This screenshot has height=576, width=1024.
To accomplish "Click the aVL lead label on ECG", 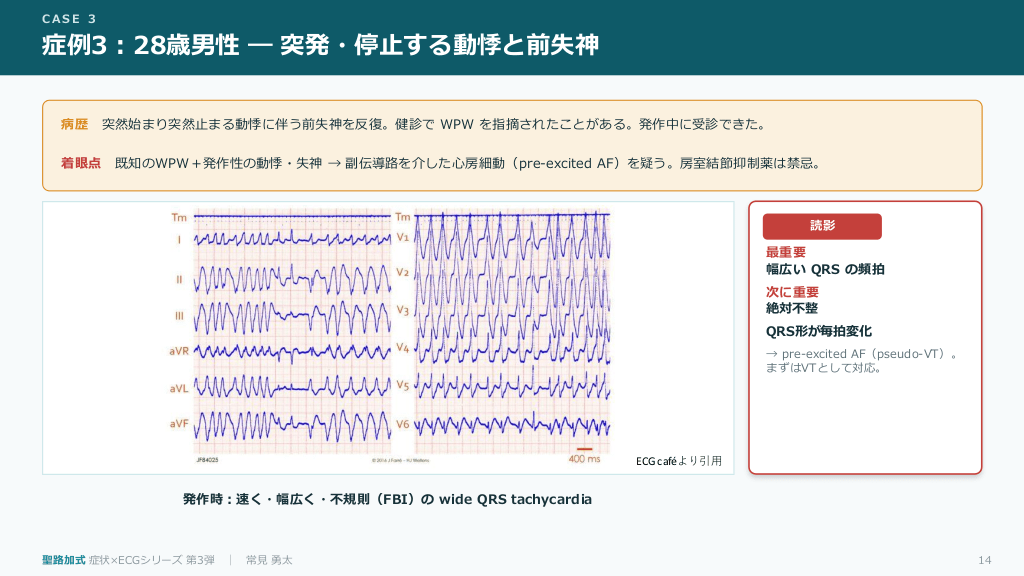I will [179, 389].
